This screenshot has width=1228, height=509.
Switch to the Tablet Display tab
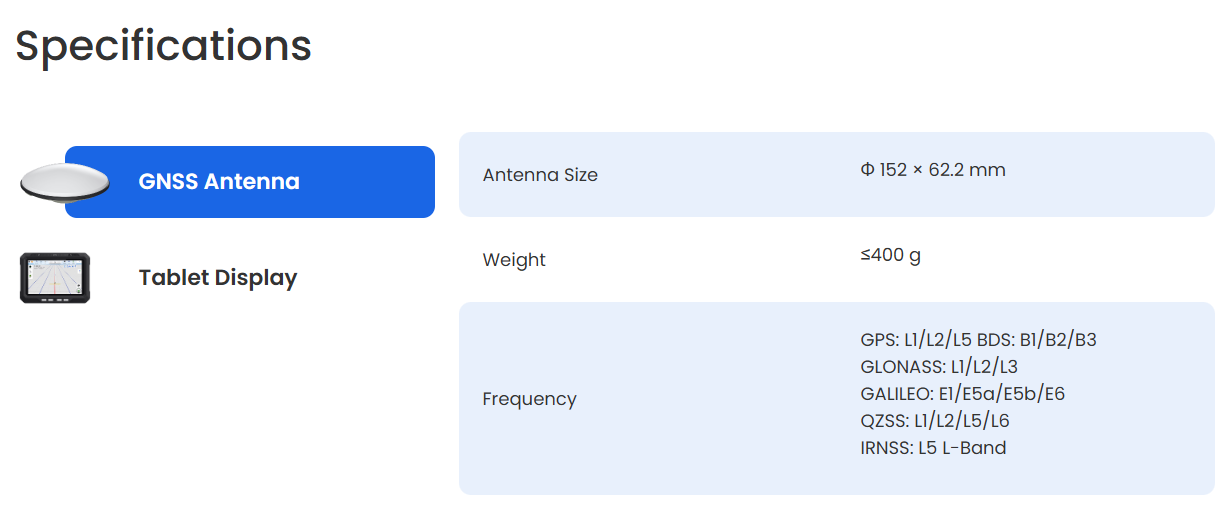tap(217, 278)
